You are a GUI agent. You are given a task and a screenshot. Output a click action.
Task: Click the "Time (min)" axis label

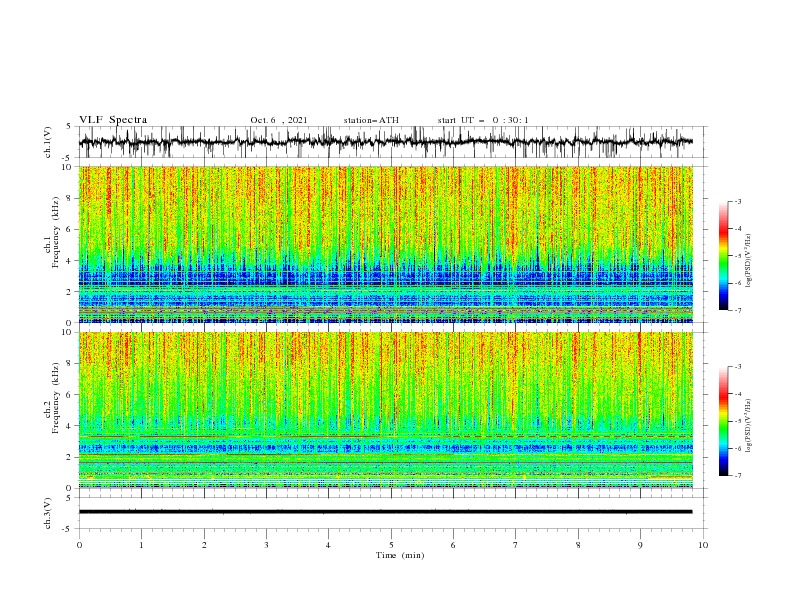(400, 555)
